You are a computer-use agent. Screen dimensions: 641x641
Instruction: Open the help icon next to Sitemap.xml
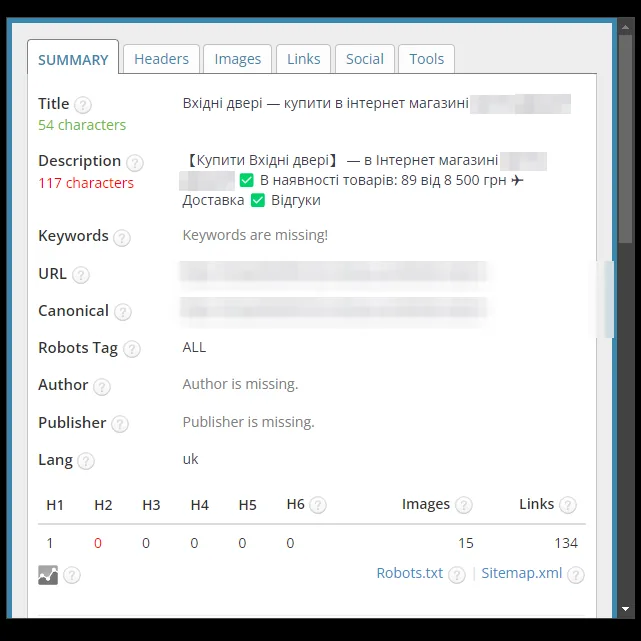coord(576,575)
